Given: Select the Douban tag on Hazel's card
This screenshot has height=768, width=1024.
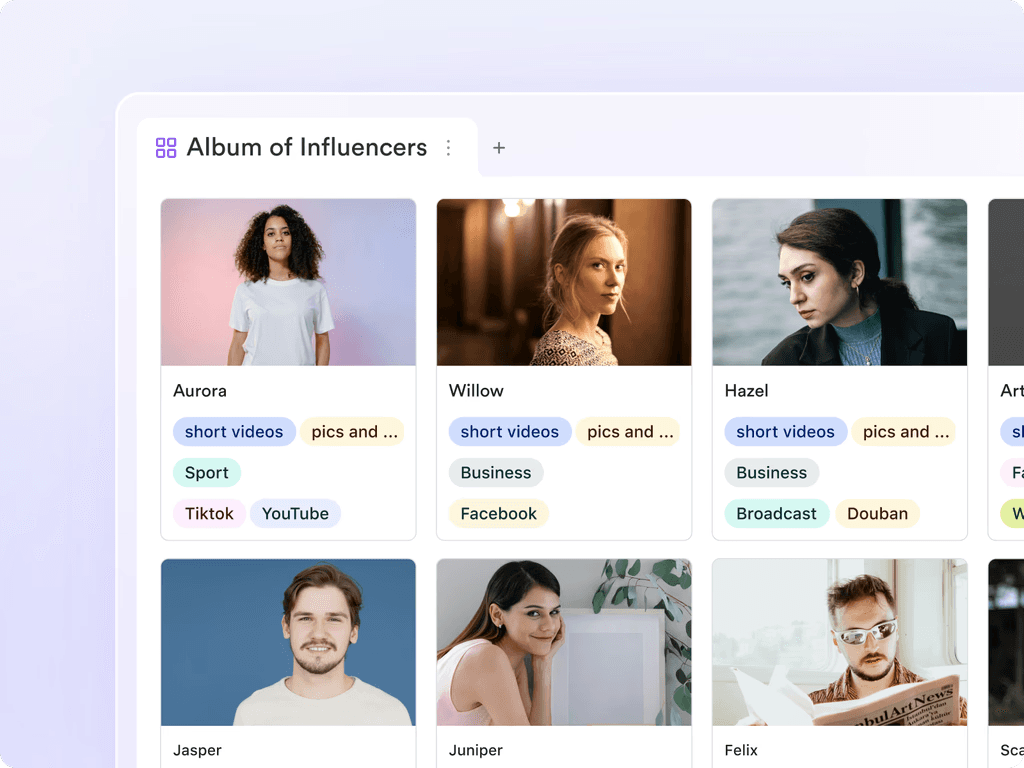Looking at the screenshot, I should [877, 514].
